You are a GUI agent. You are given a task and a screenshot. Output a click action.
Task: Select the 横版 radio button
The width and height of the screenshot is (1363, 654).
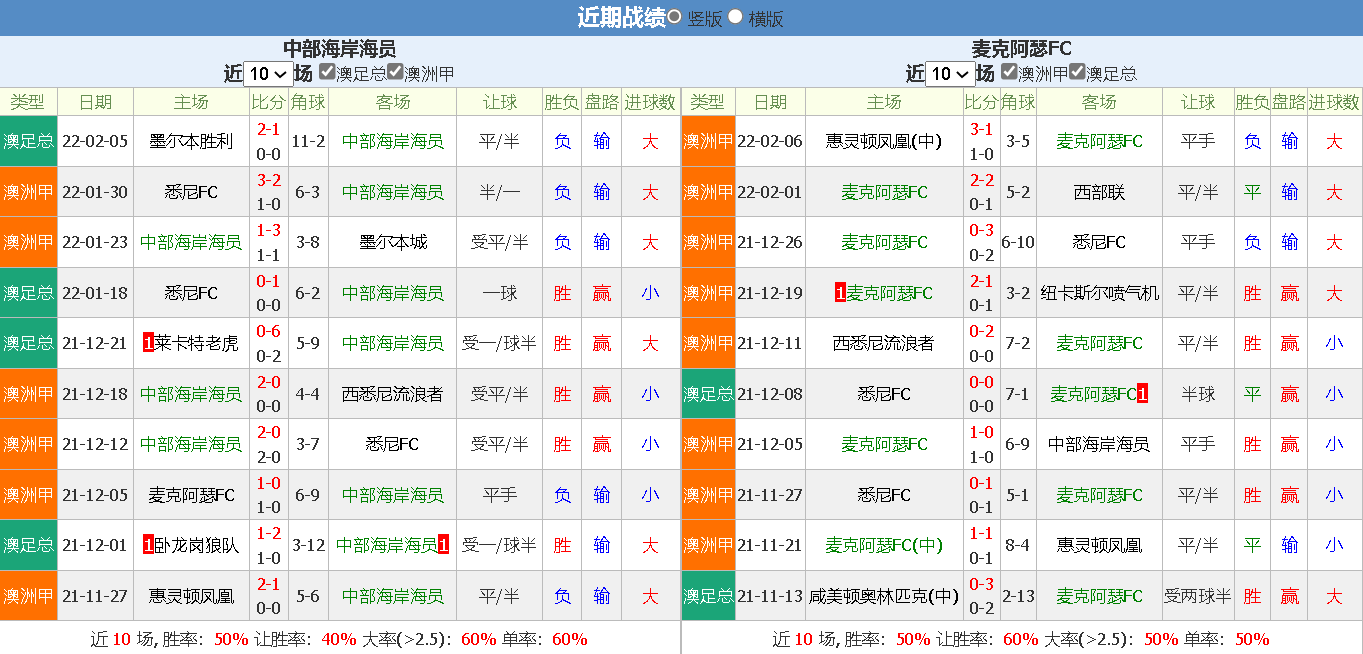(x=736, y=16)
